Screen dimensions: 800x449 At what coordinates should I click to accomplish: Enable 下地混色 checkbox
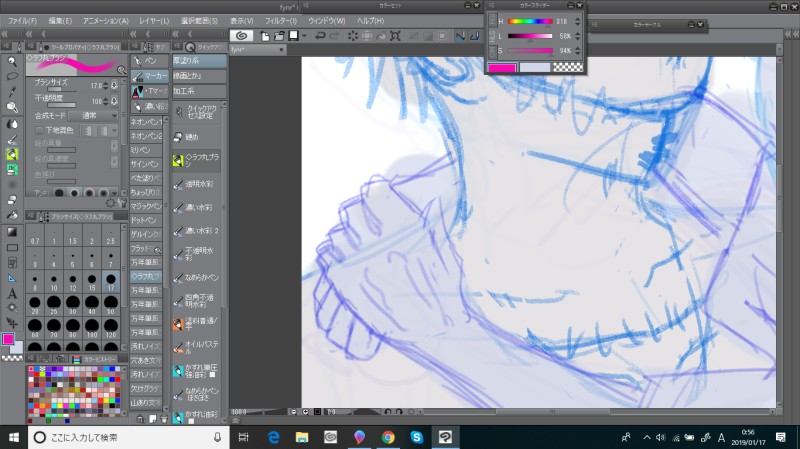[x=39, y=131]
